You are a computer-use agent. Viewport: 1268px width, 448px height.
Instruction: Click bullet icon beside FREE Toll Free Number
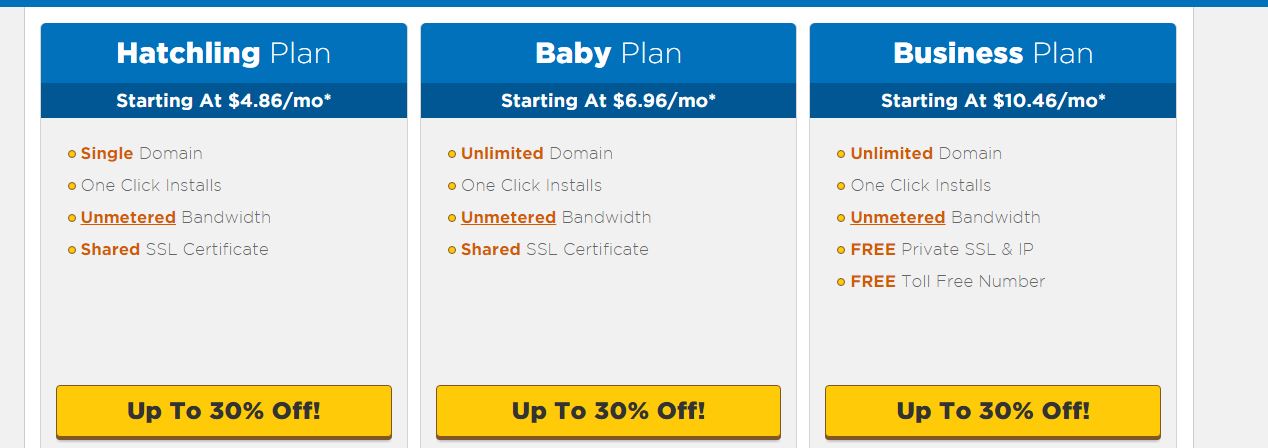point(842,282)
